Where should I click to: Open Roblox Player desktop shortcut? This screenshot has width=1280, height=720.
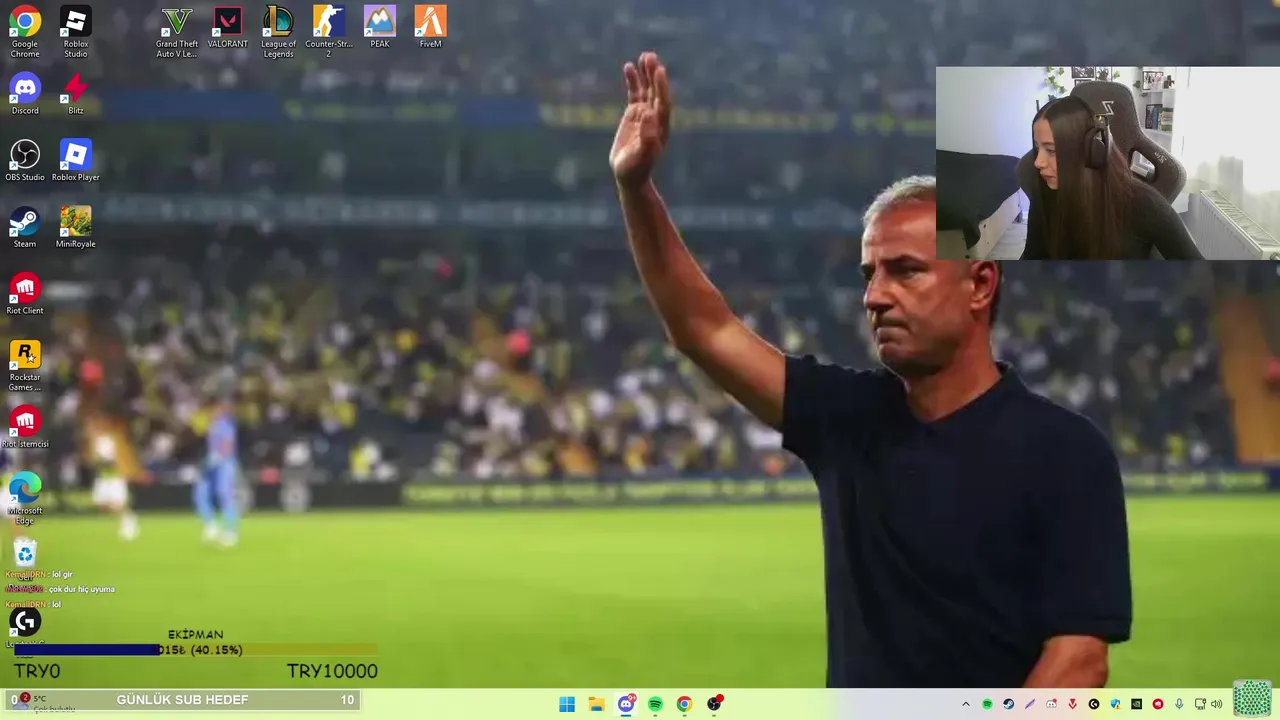[x=75, y=161]
